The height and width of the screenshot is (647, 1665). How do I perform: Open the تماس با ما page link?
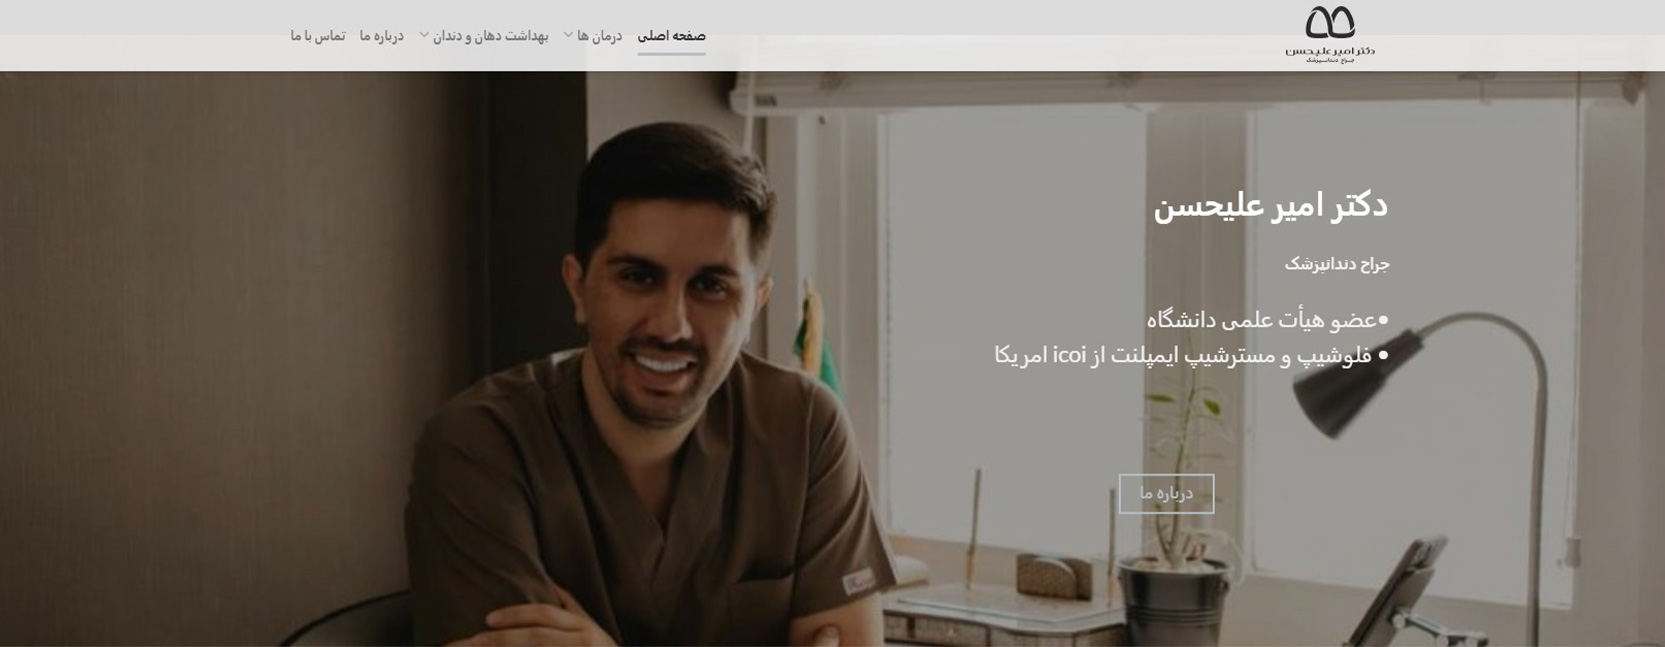pos(318,36)
